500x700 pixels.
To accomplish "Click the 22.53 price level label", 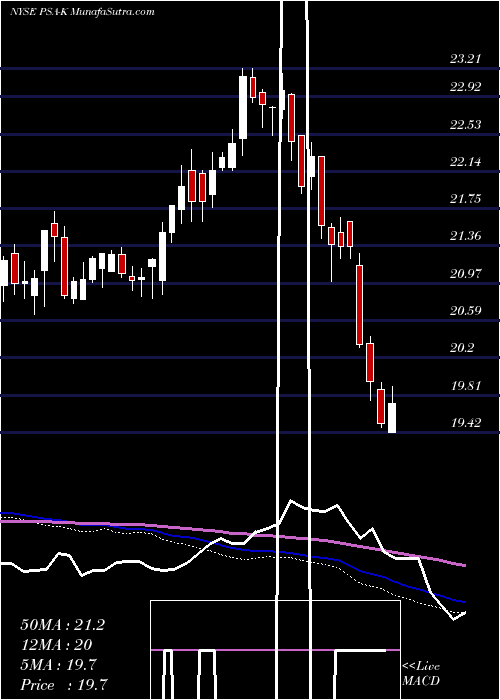I will point(466,124).
